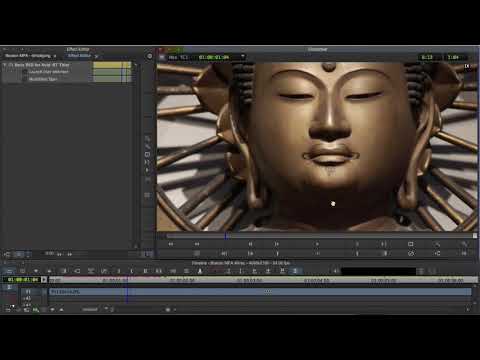The height and width of the screenshot is (360, 480).
Task: Click the Timeline horizontal scrollbar's right end
Action: (x=467, y=310)
